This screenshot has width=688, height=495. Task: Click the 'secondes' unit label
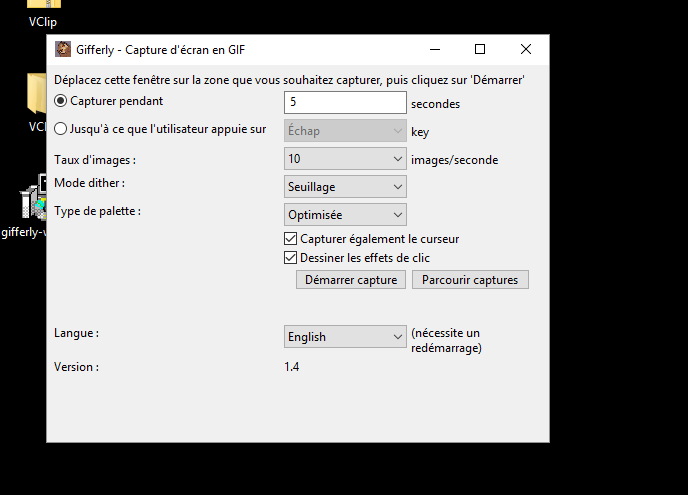[435, 104]
